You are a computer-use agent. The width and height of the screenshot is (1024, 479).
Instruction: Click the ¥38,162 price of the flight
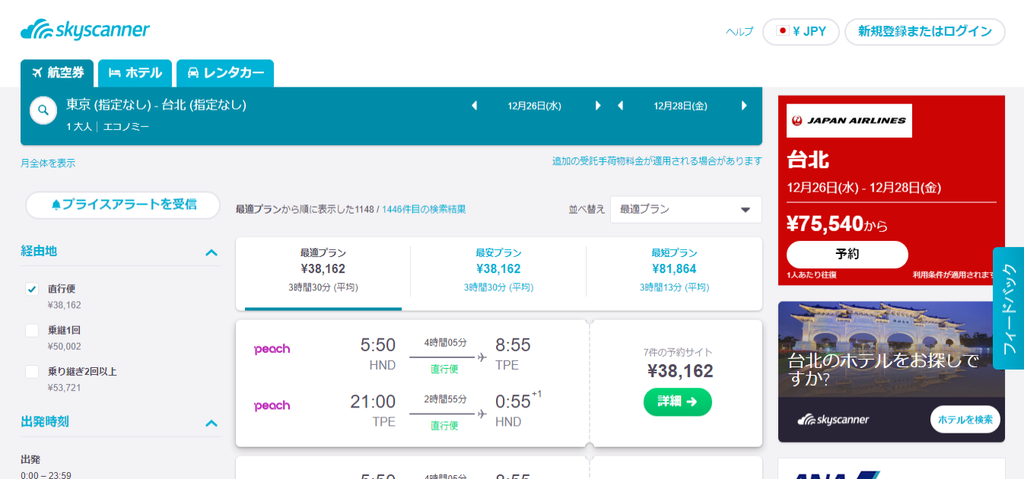tap(680, 371)
